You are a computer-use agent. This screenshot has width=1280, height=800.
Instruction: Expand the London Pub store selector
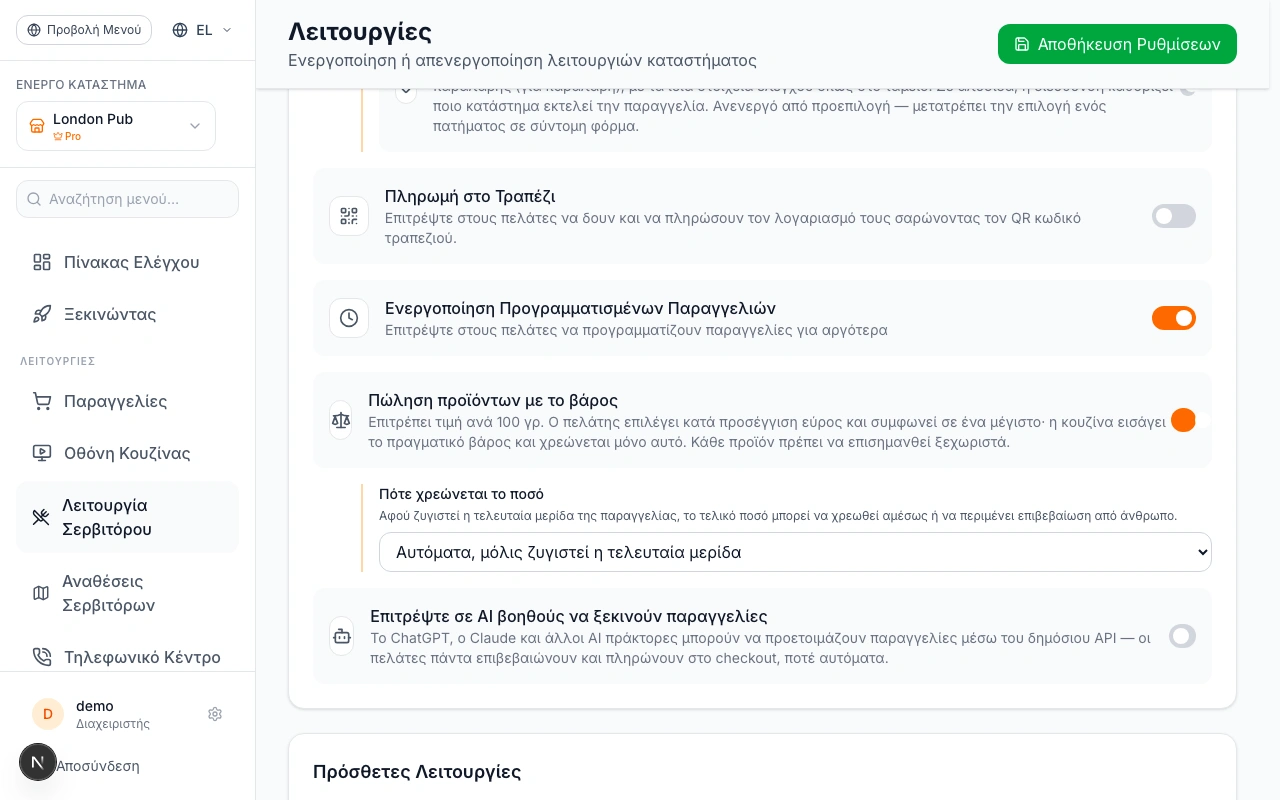(116, 126)
